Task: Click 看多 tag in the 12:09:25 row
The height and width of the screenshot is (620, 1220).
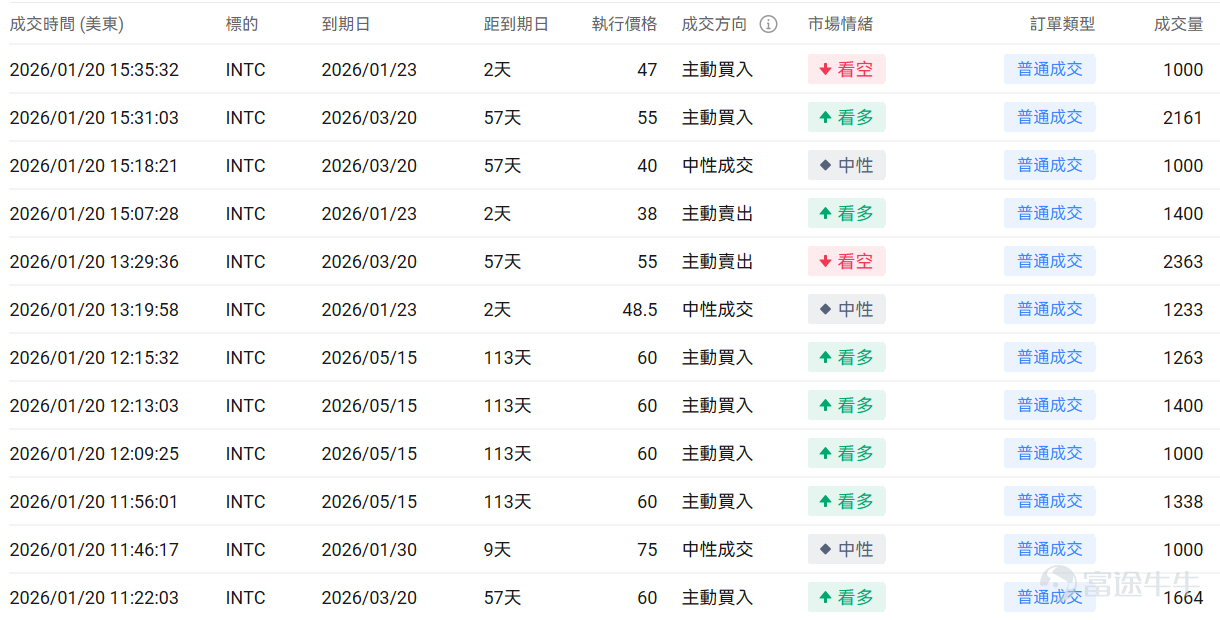Action: tap(847, 453)
